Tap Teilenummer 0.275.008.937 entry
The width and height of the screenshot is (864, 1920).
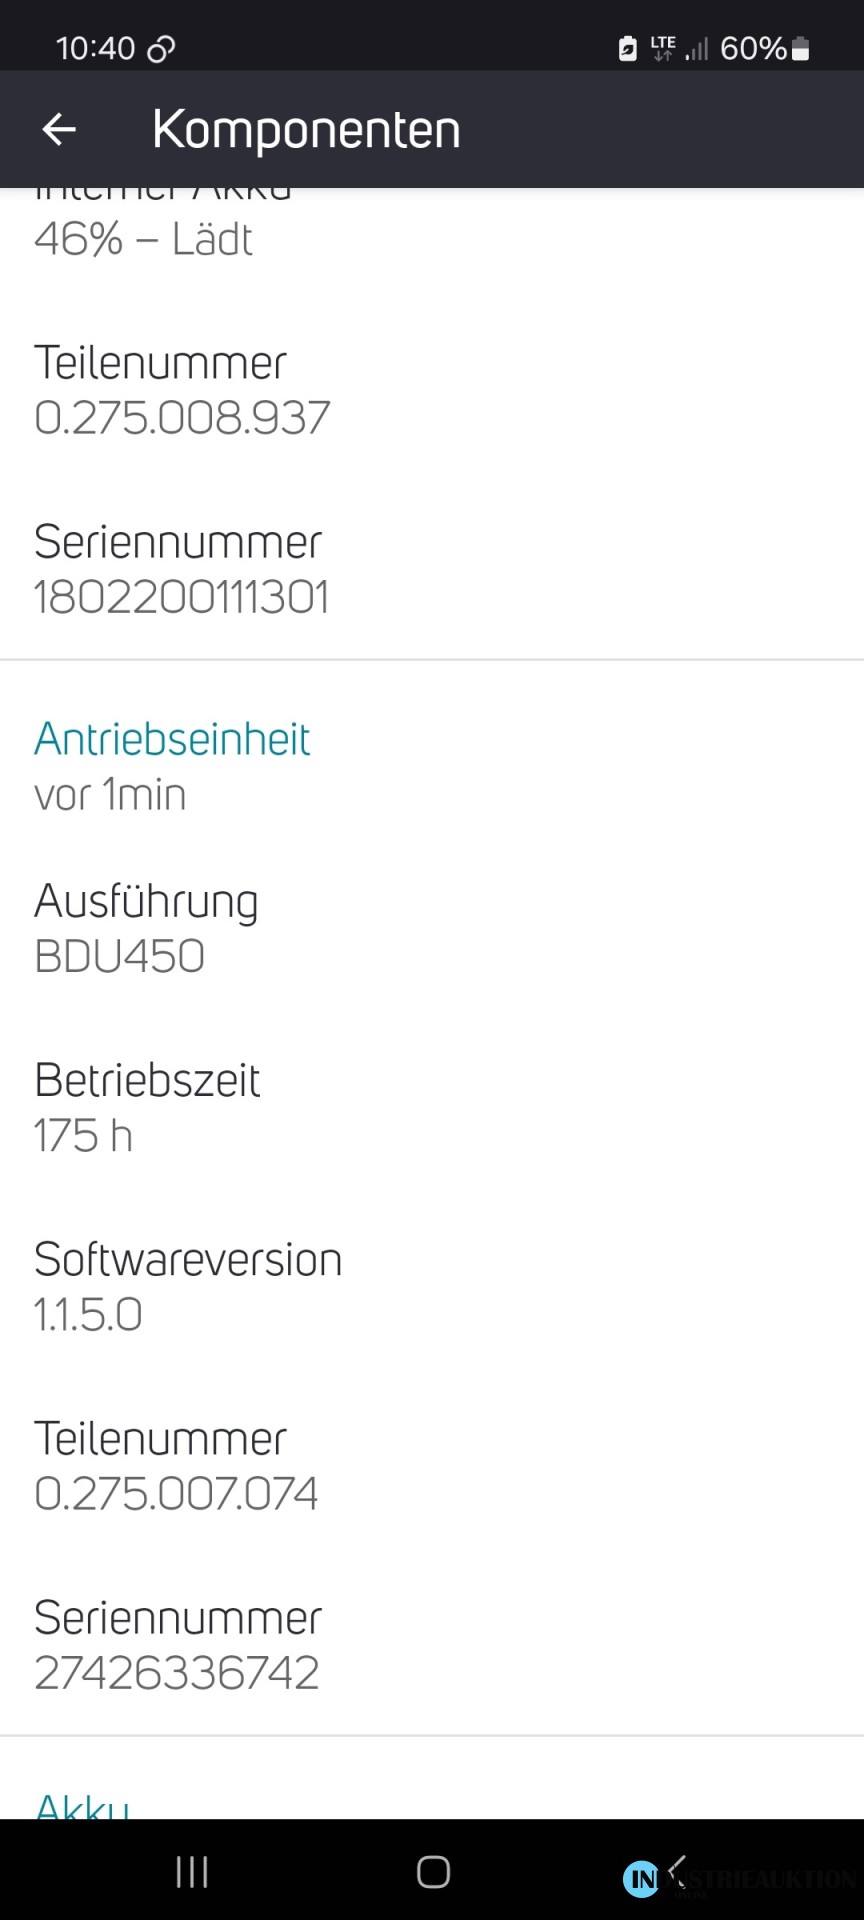click(x=181, y=390)
